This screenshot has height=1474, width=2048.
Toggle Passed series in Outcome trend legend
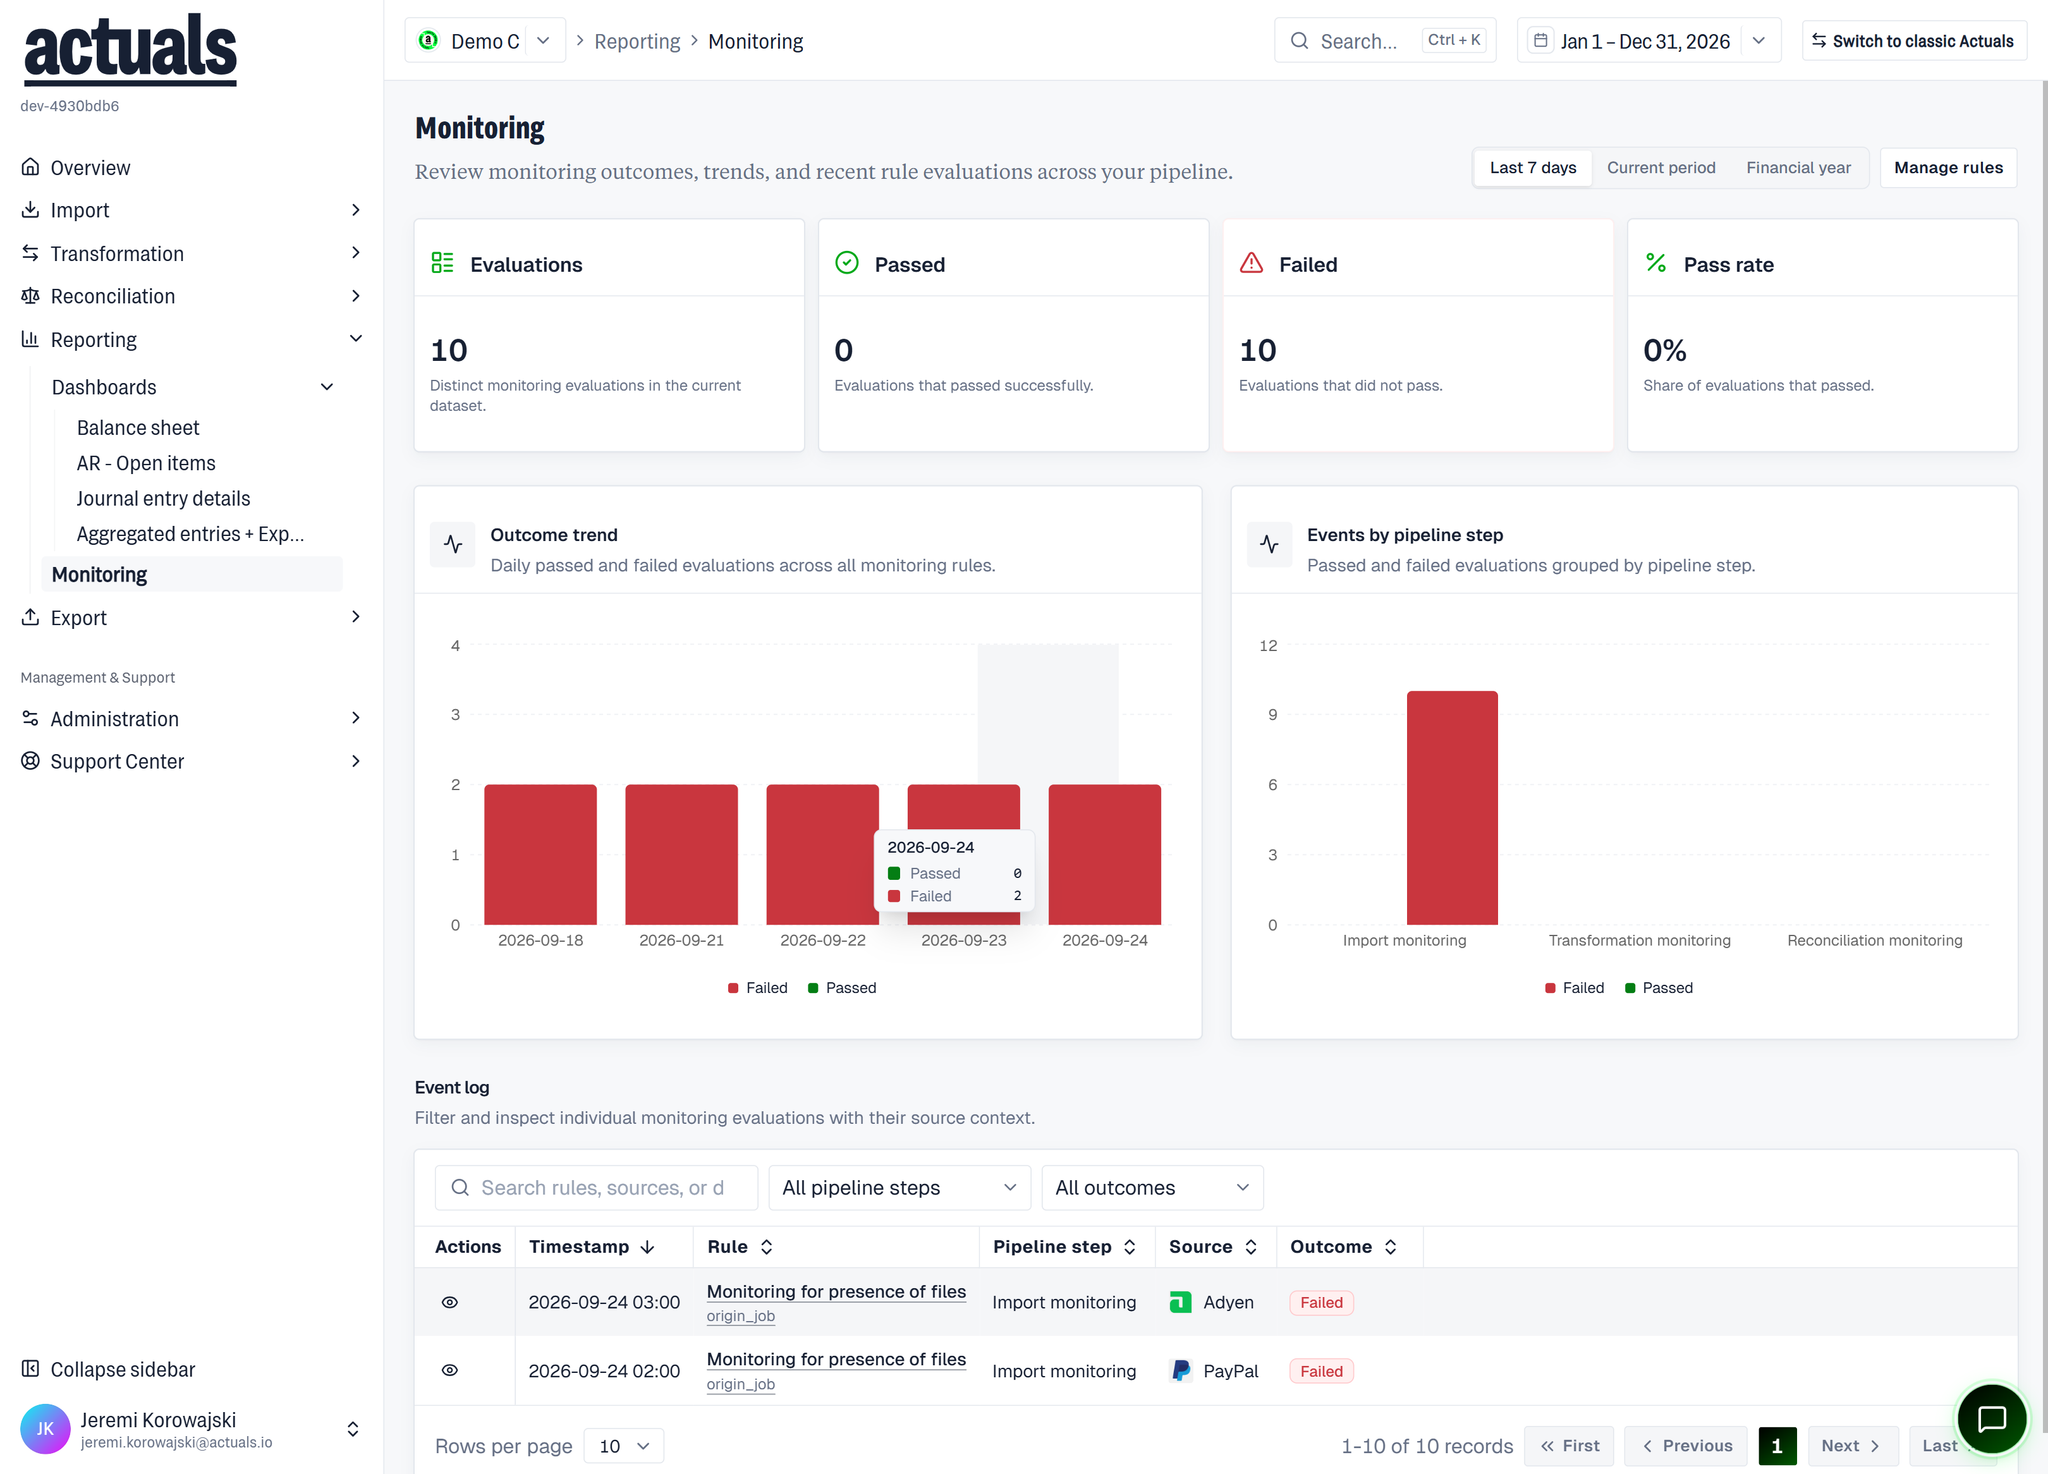[842, 988]
